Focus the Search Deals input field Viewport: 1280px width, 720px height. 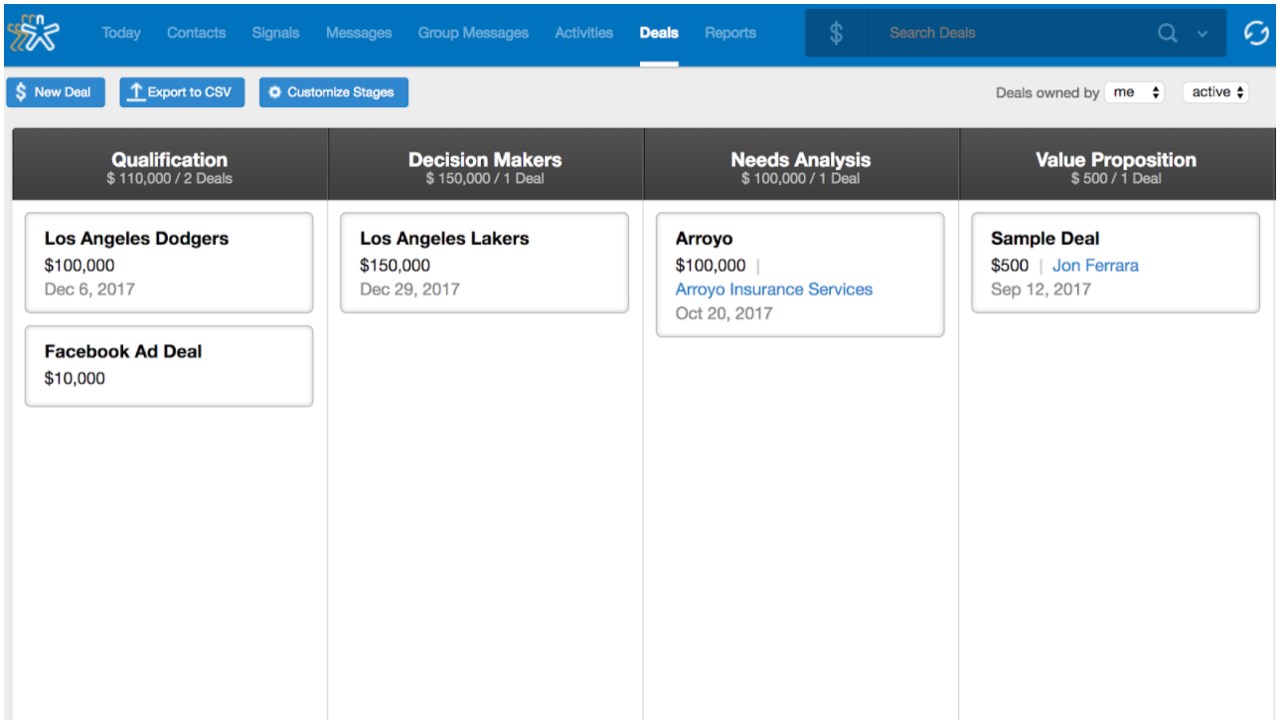pyautogui.click(x=1010, y=33)
